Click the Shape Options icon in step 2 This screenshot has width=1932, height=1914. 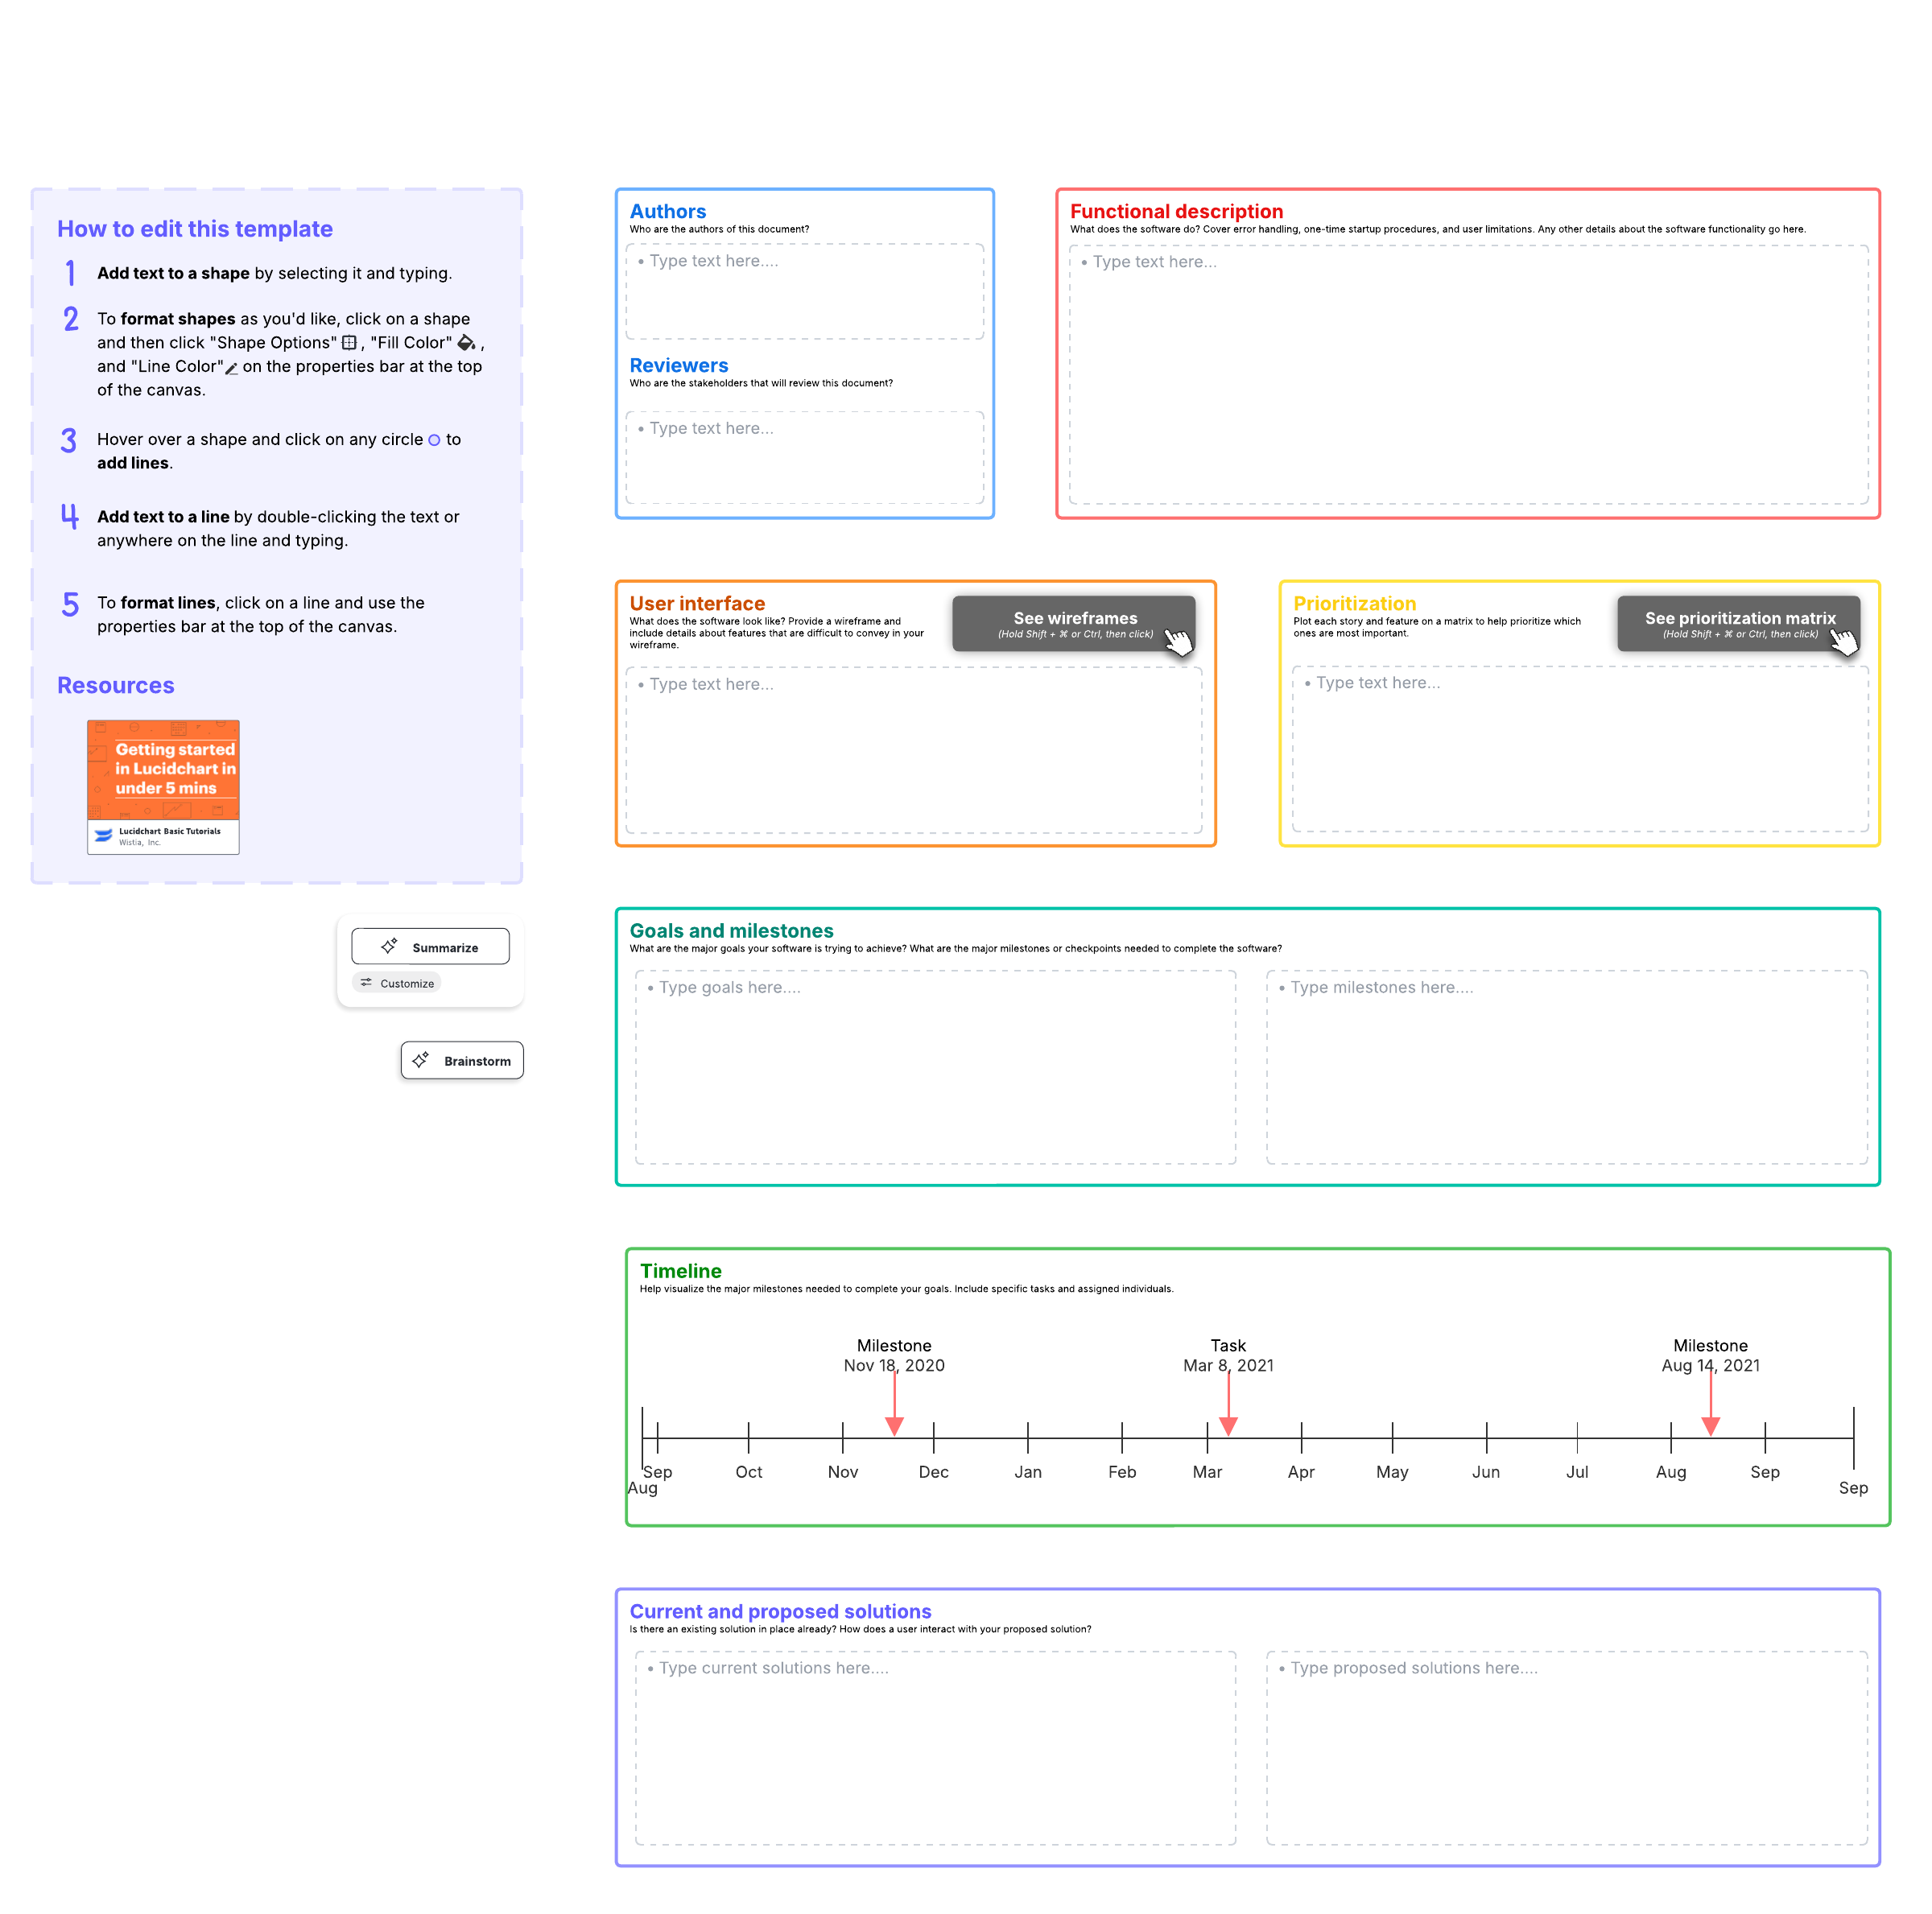[x=349, y=343]
